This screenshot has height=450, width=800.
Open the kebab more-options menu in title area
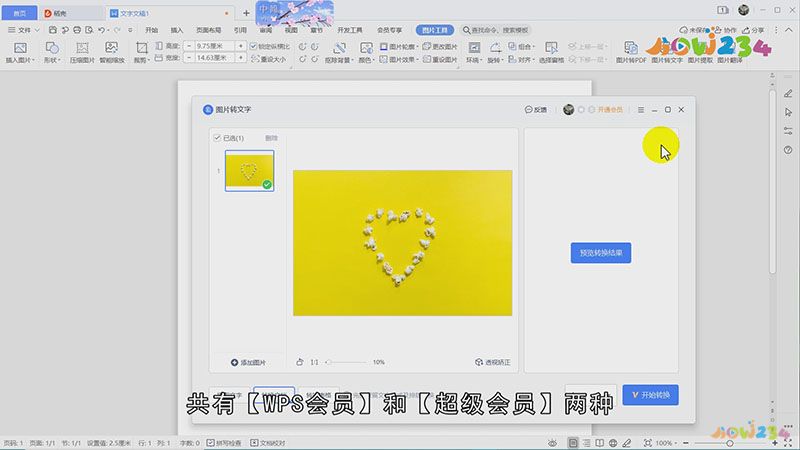(x=776, y=30)
